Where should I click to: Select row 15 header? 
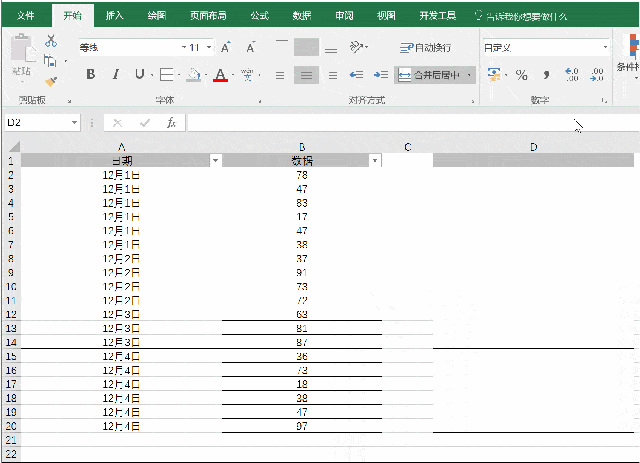11,356
